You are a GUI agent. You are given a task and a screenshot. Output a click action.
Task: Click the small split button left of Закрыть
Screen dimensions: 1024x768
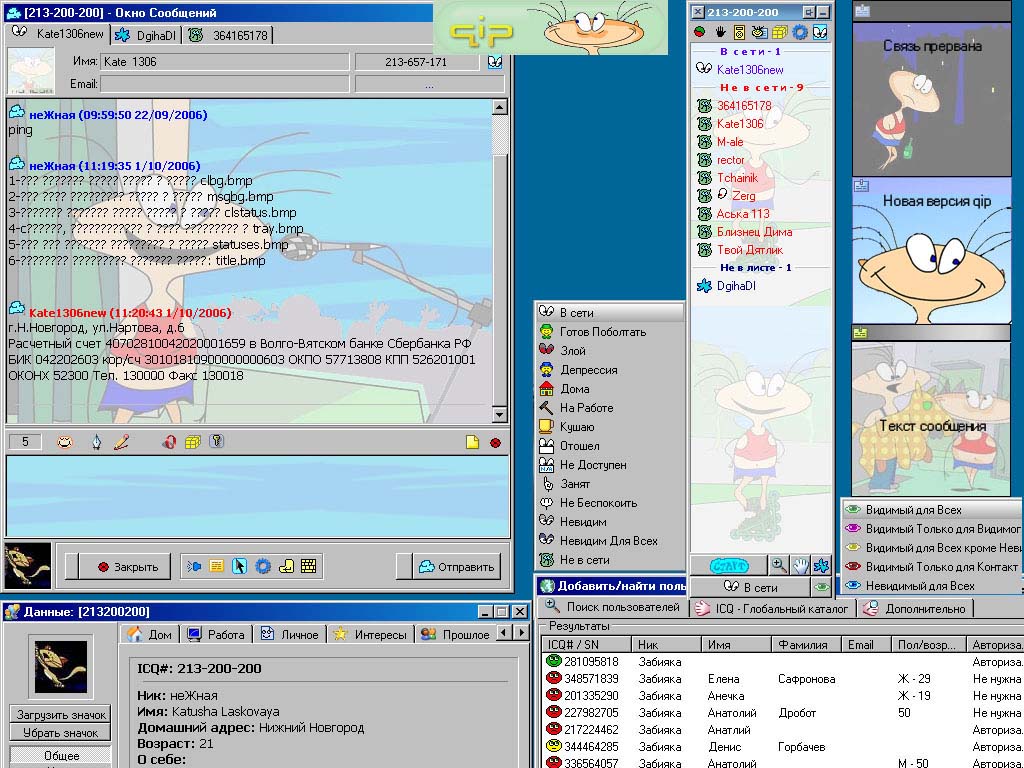click(72, 567)
